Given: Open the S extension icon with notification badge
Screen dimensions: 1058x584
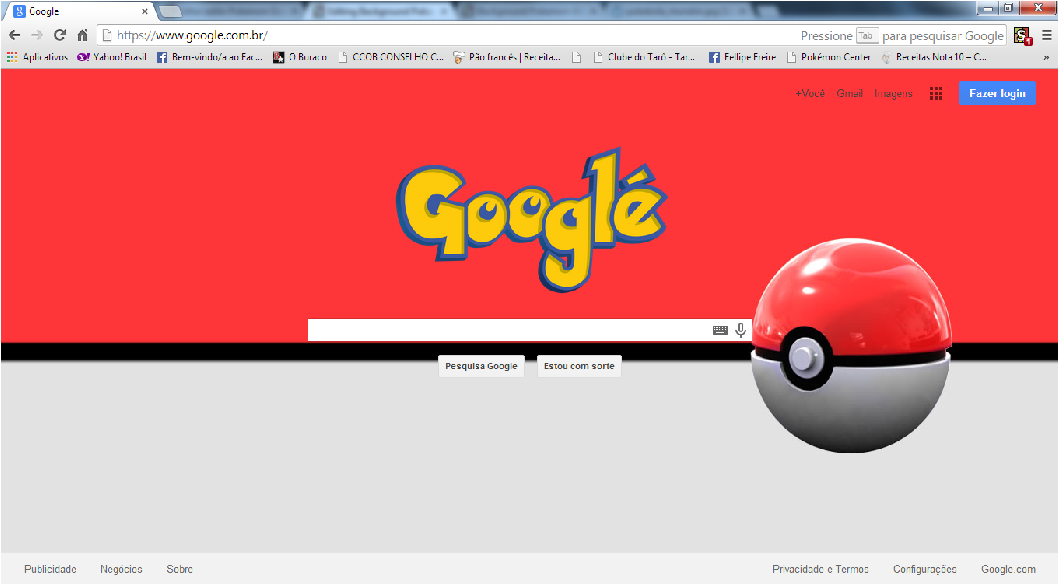Looking at the screenshot, I should coord(1022,33).
